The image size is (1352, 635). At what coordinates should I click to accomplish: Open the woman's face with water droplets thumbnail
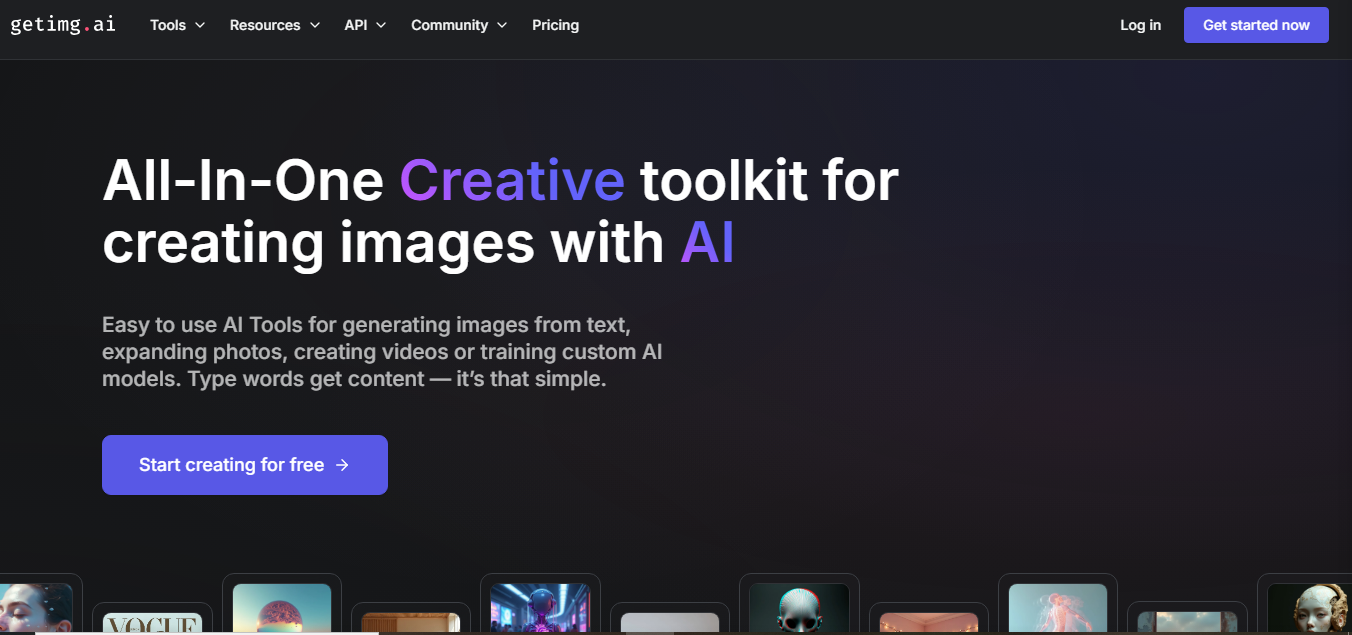(x=36, y=609)
